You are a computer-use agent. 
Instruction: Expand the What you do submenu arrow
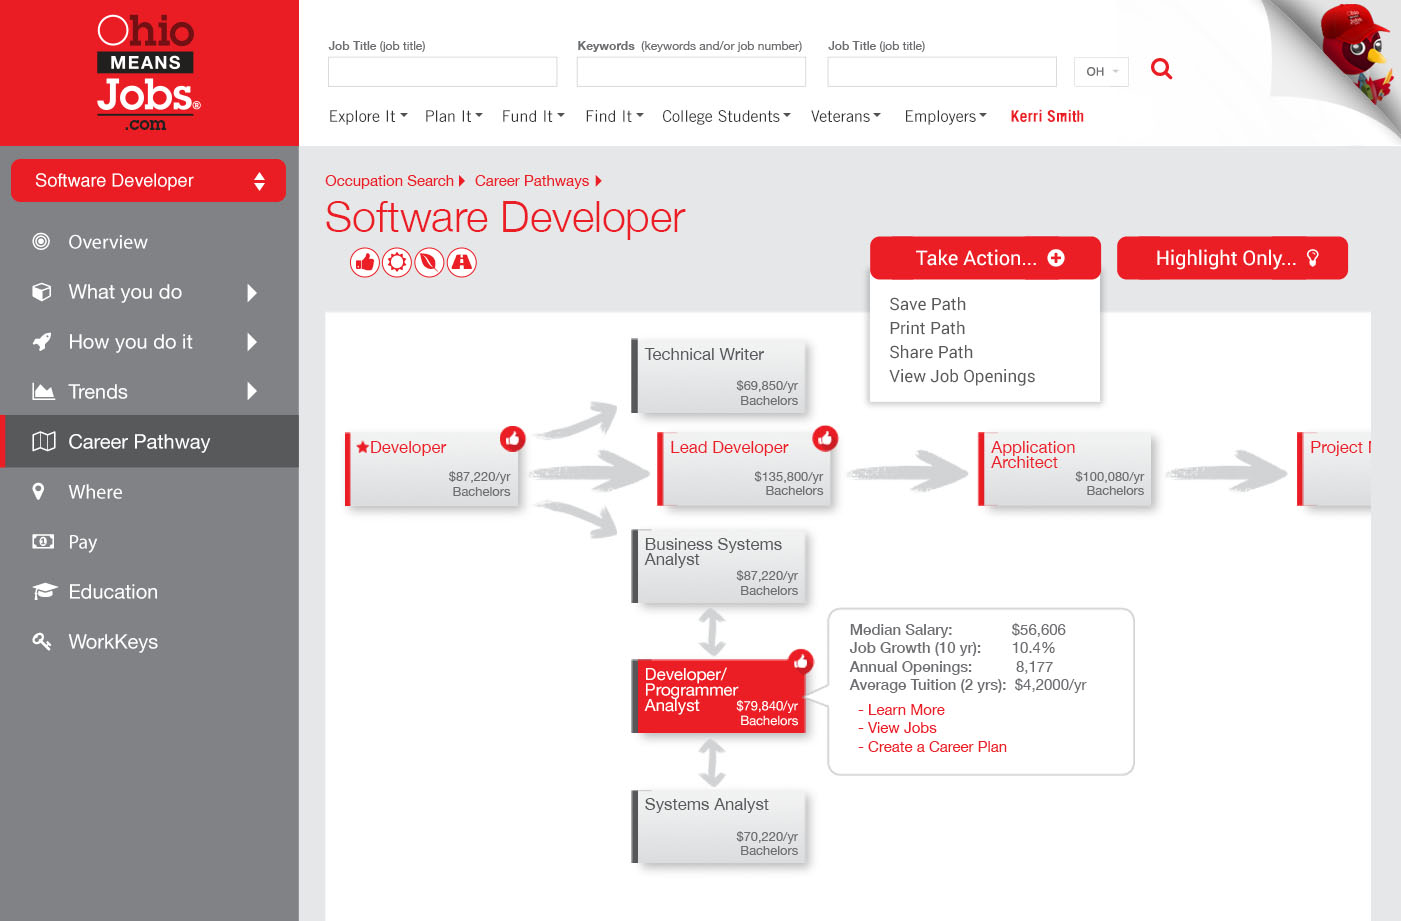tap(252, 292)
